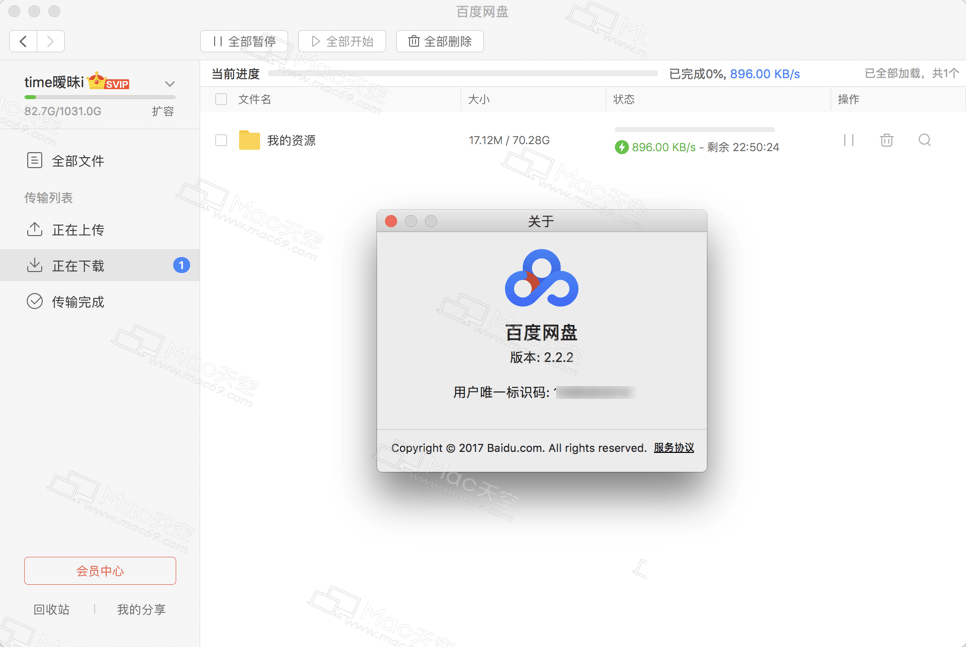Click the 文件名 column header
Screen dimensions: 966x647
click(254, 99)
